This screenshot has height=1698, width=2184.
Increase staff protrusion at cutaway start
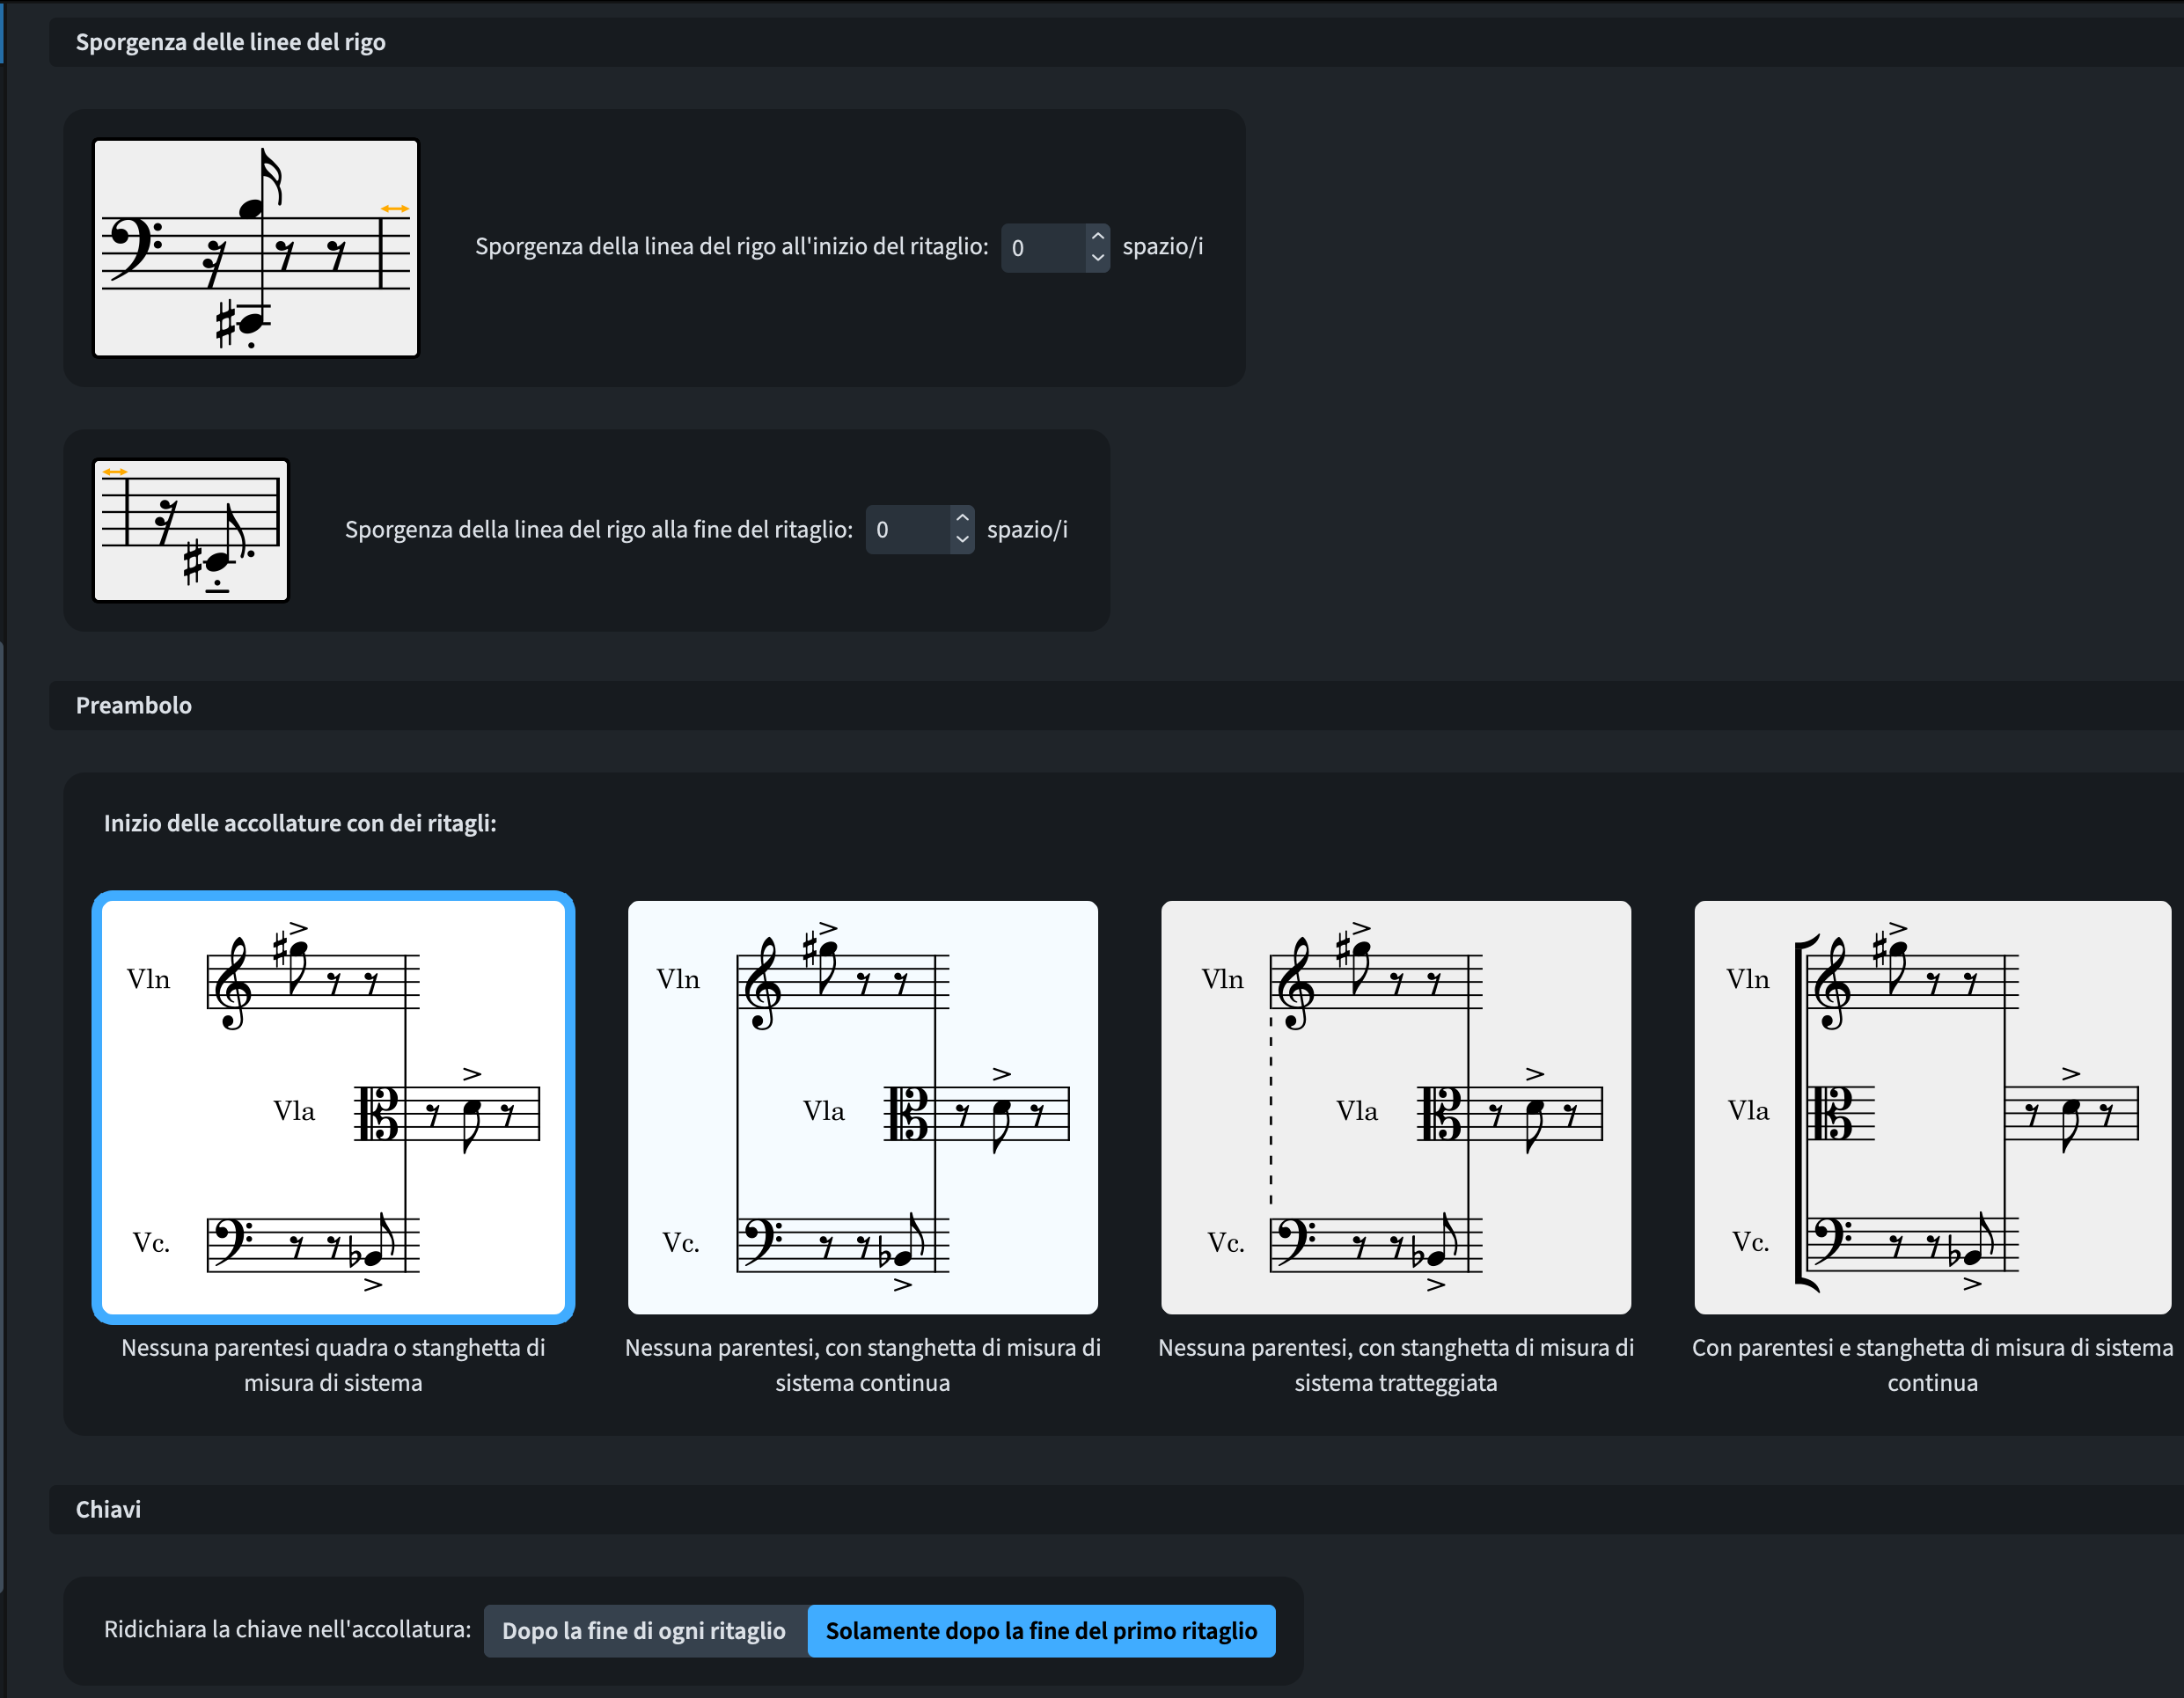[x=1097, y=237]
